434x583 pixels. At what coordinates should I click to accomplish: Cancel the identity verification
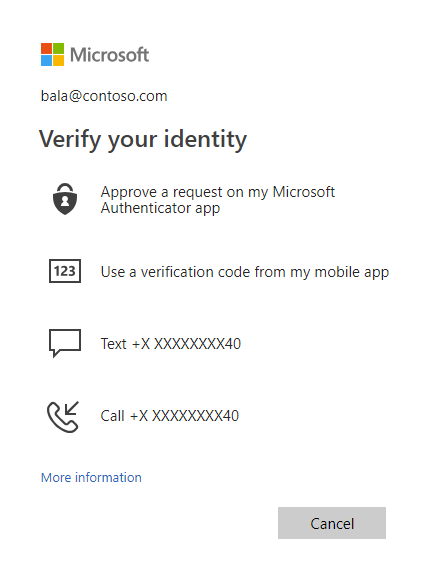[332, 523]
